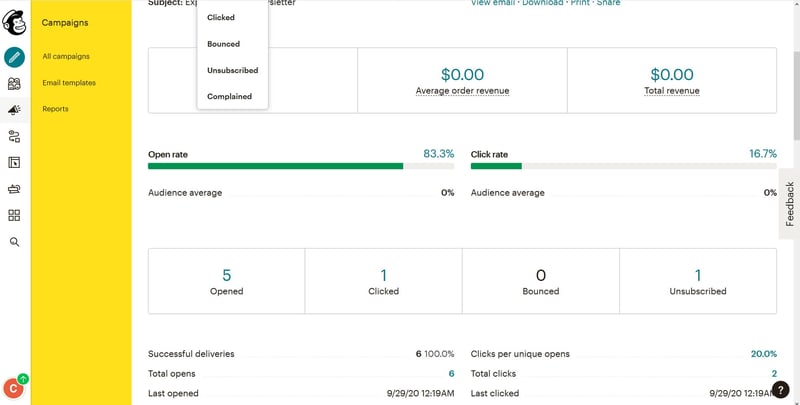Open the Automations icon in sidebar
This screenshot has width=800, height=405.
pos(15,136)
